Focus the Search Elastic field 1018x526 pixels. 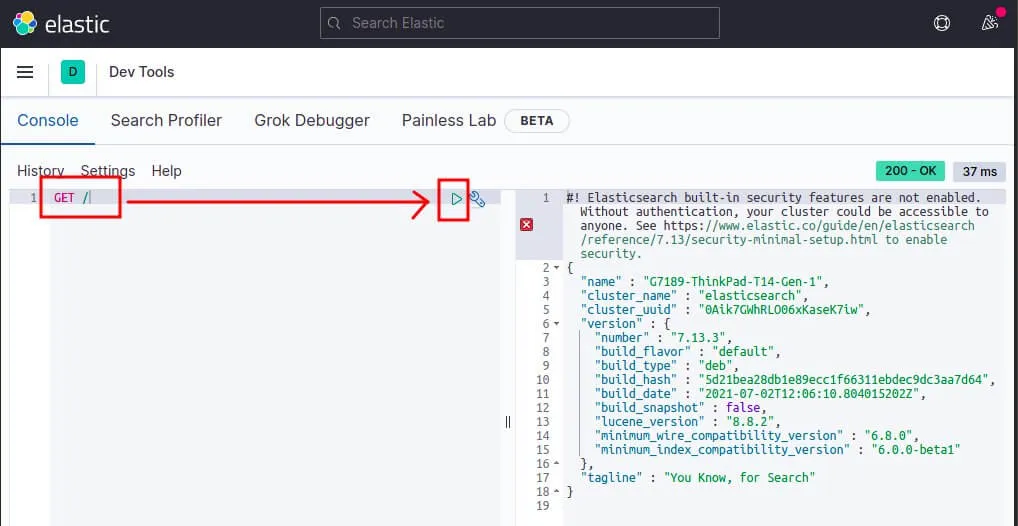(x=519, y=23)
